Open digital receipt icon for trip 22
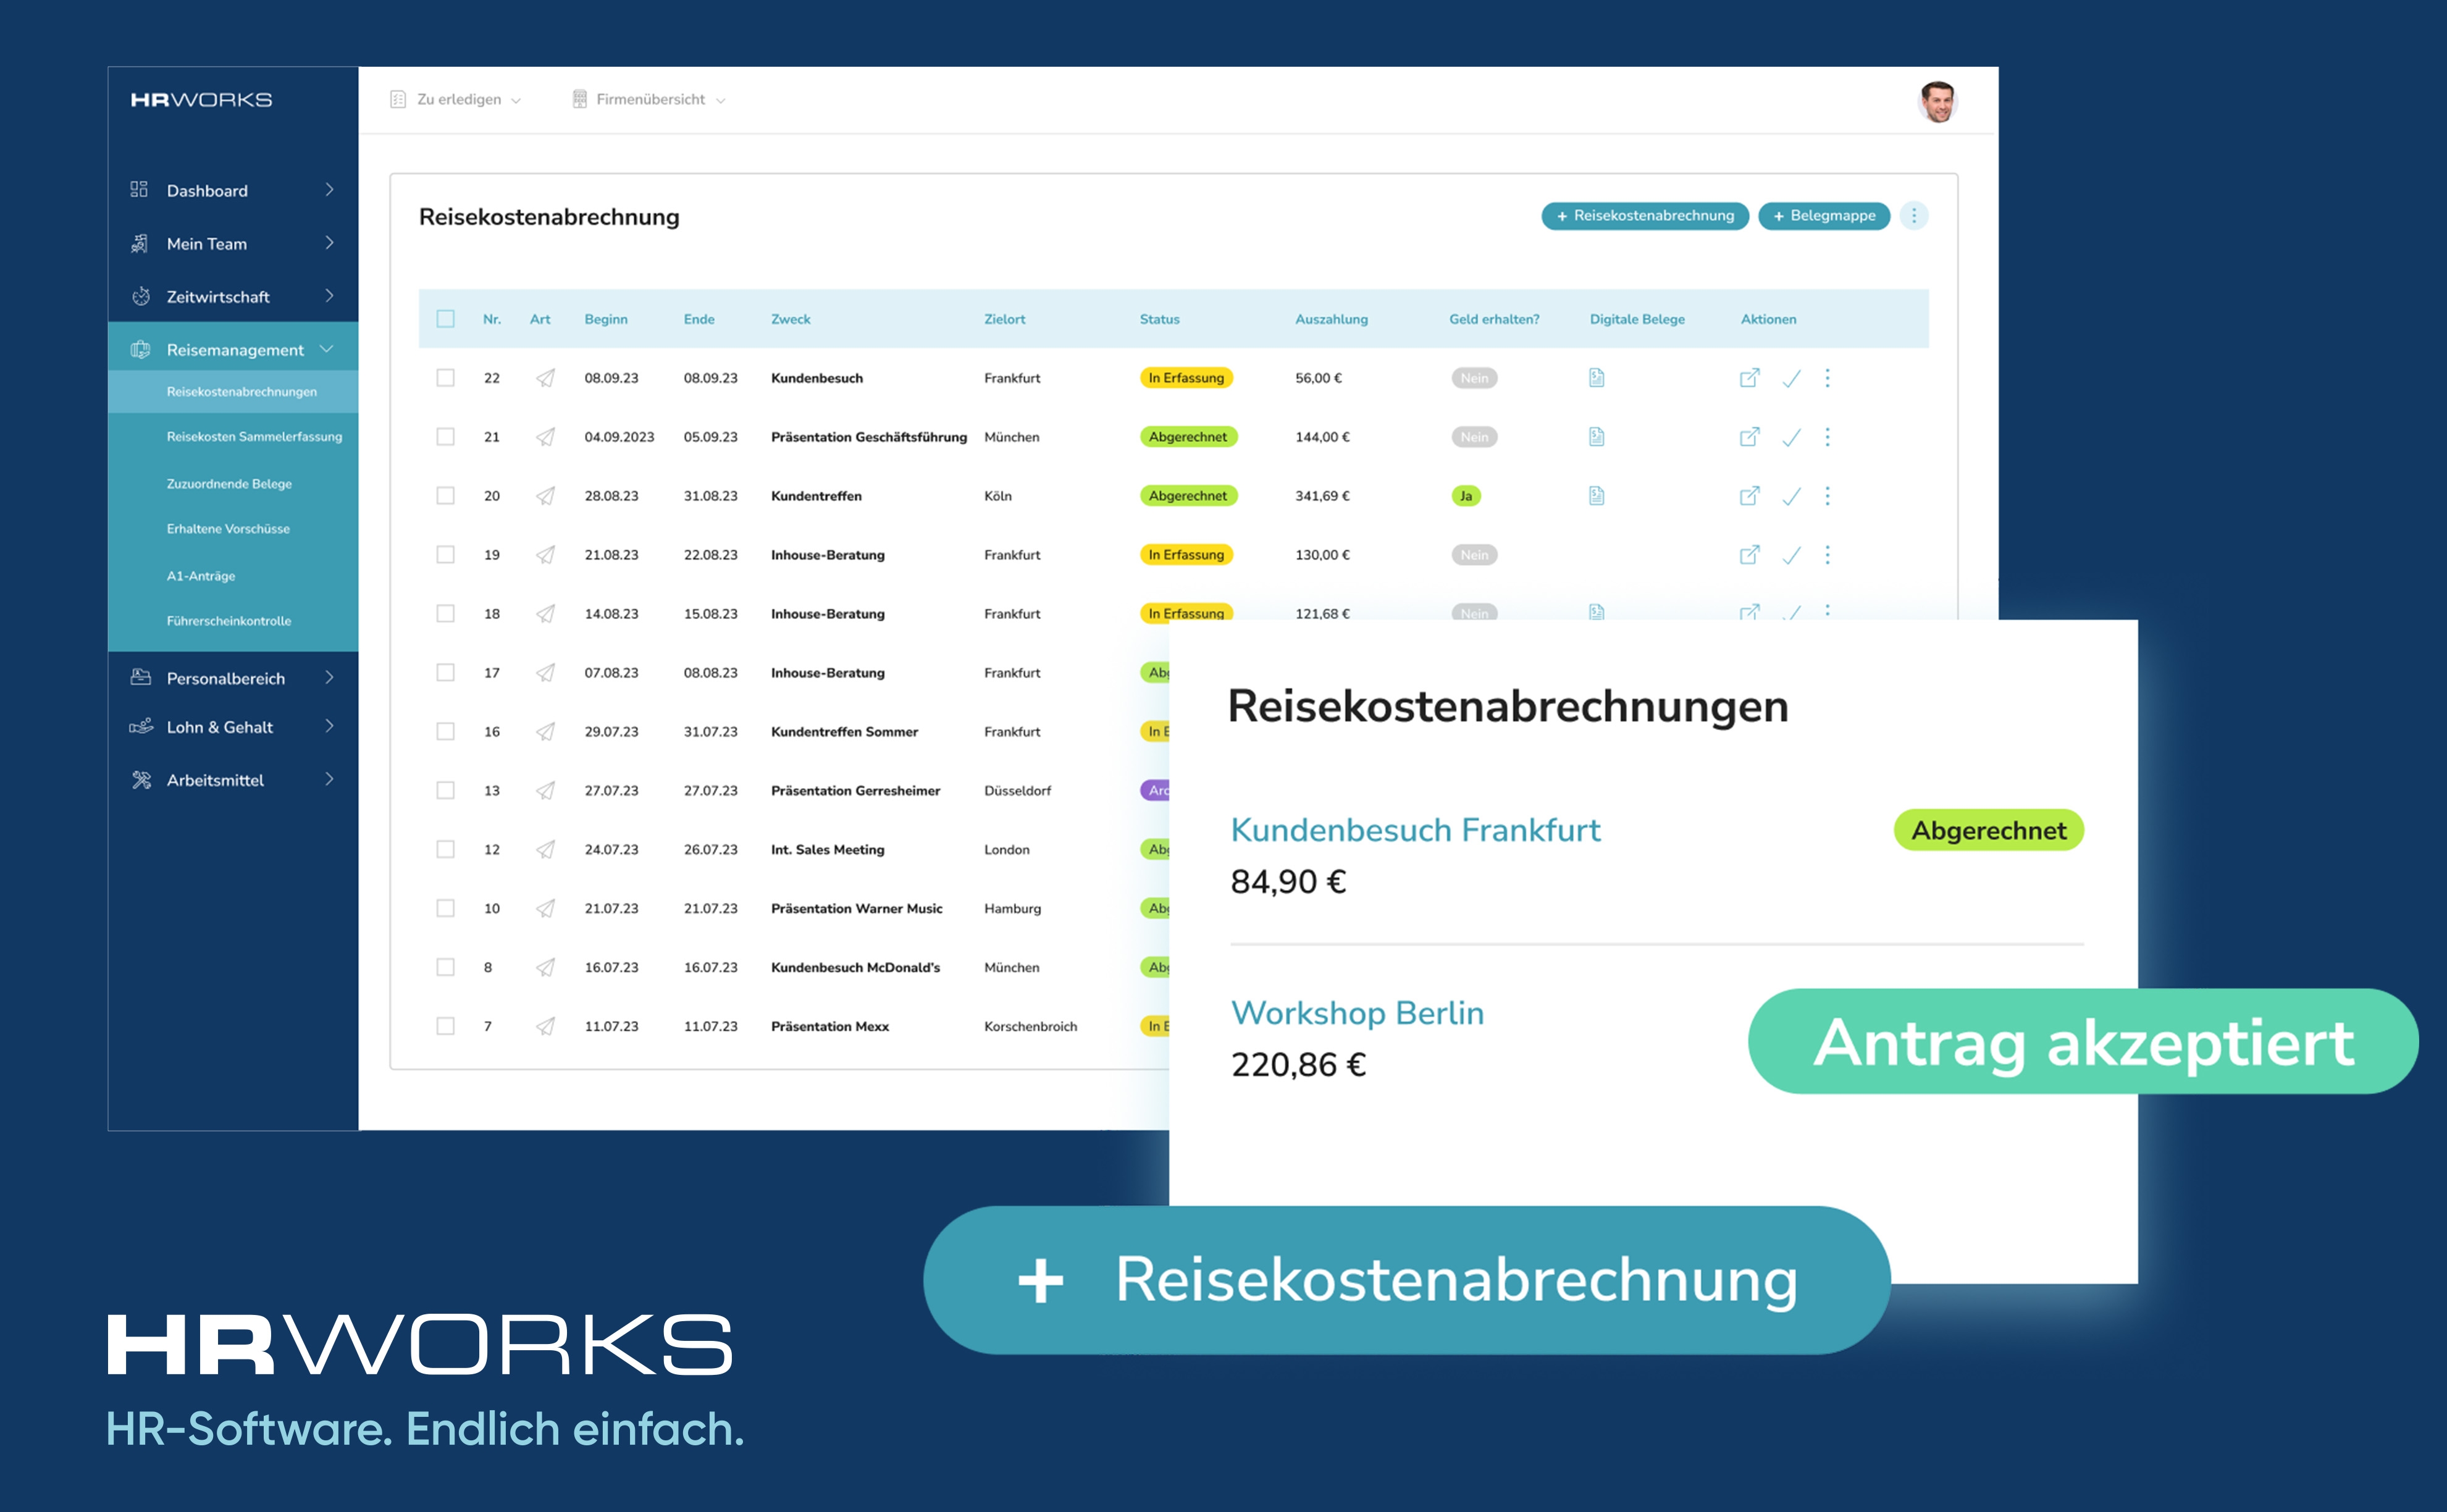 tap(1596, 378)
